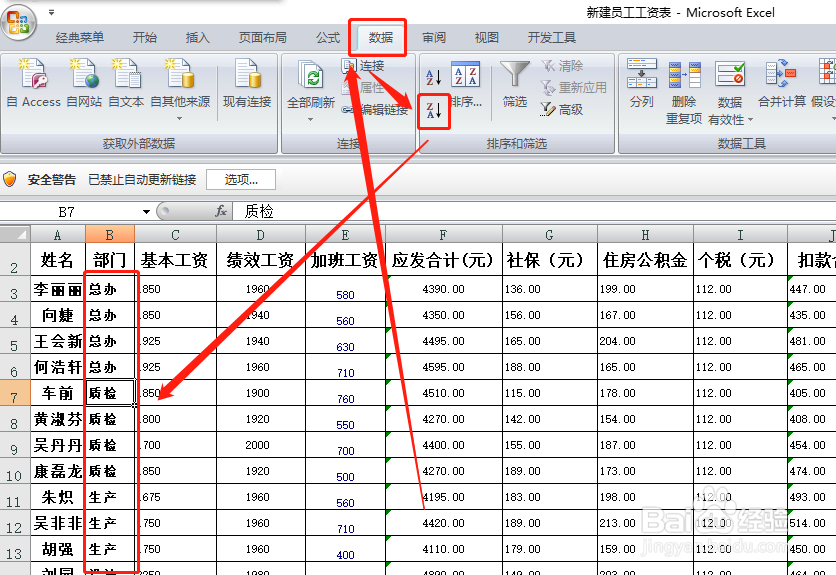Switch to 开始 tab
Image resolution: width=836 pixels, height=575 pixels.
click(x=145, y=38)
